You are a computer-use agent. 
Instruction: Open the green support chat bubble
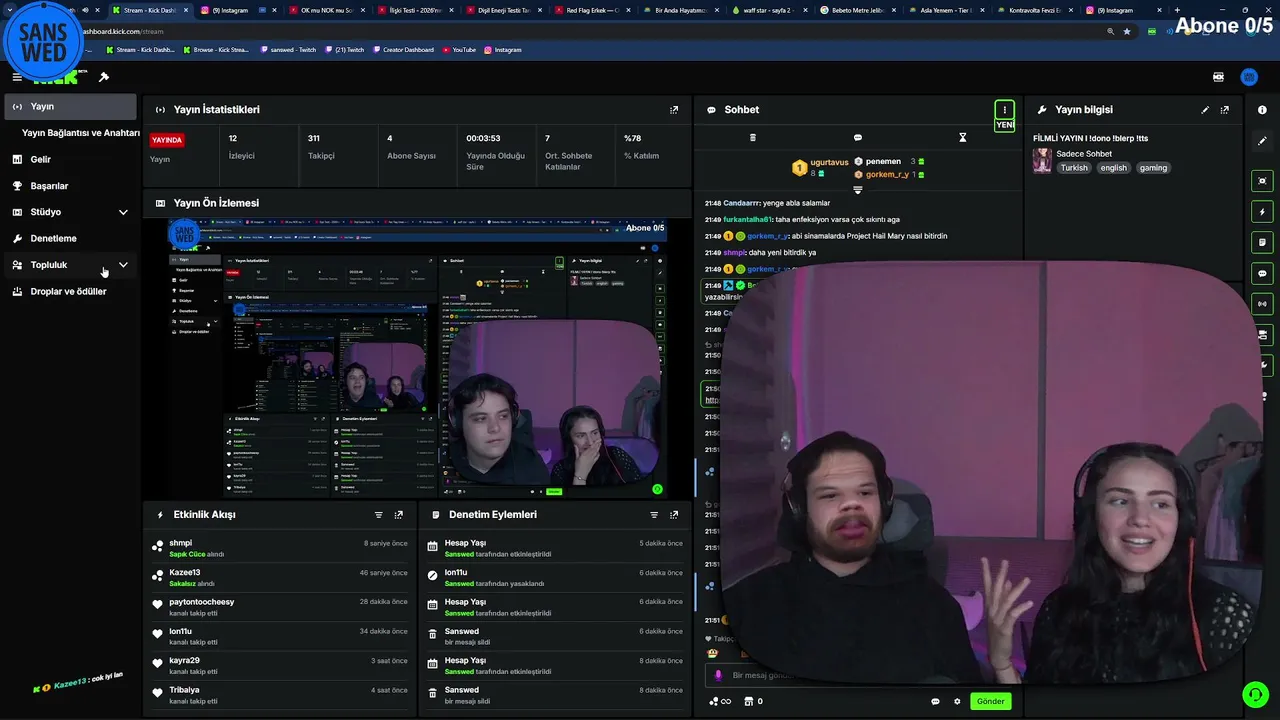[x=1255, y=694]
